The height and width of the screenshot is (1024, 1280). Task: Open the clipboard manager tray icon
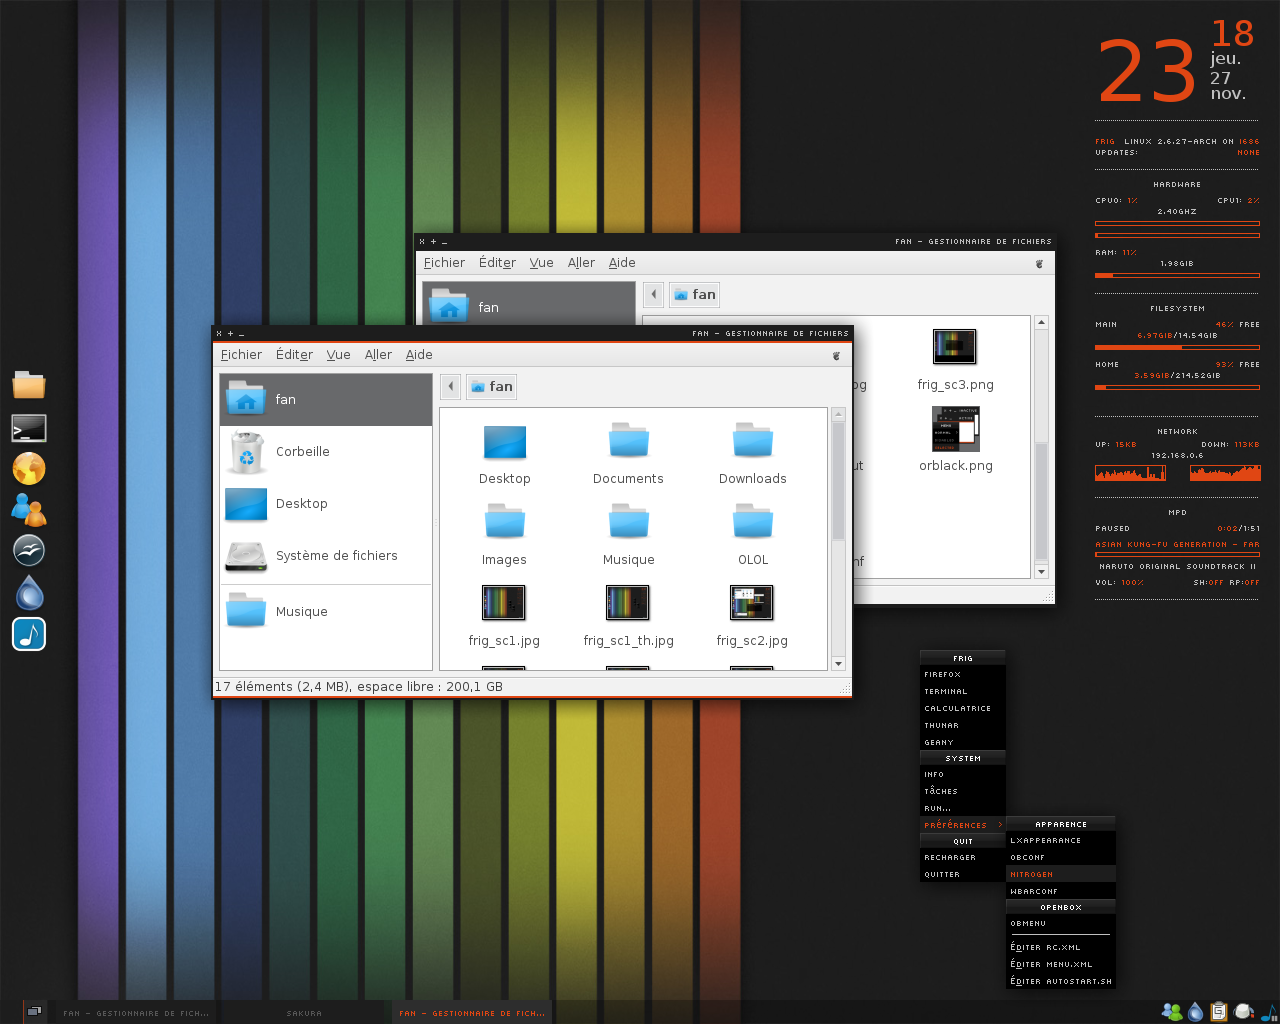[x=1218, y=1012]
